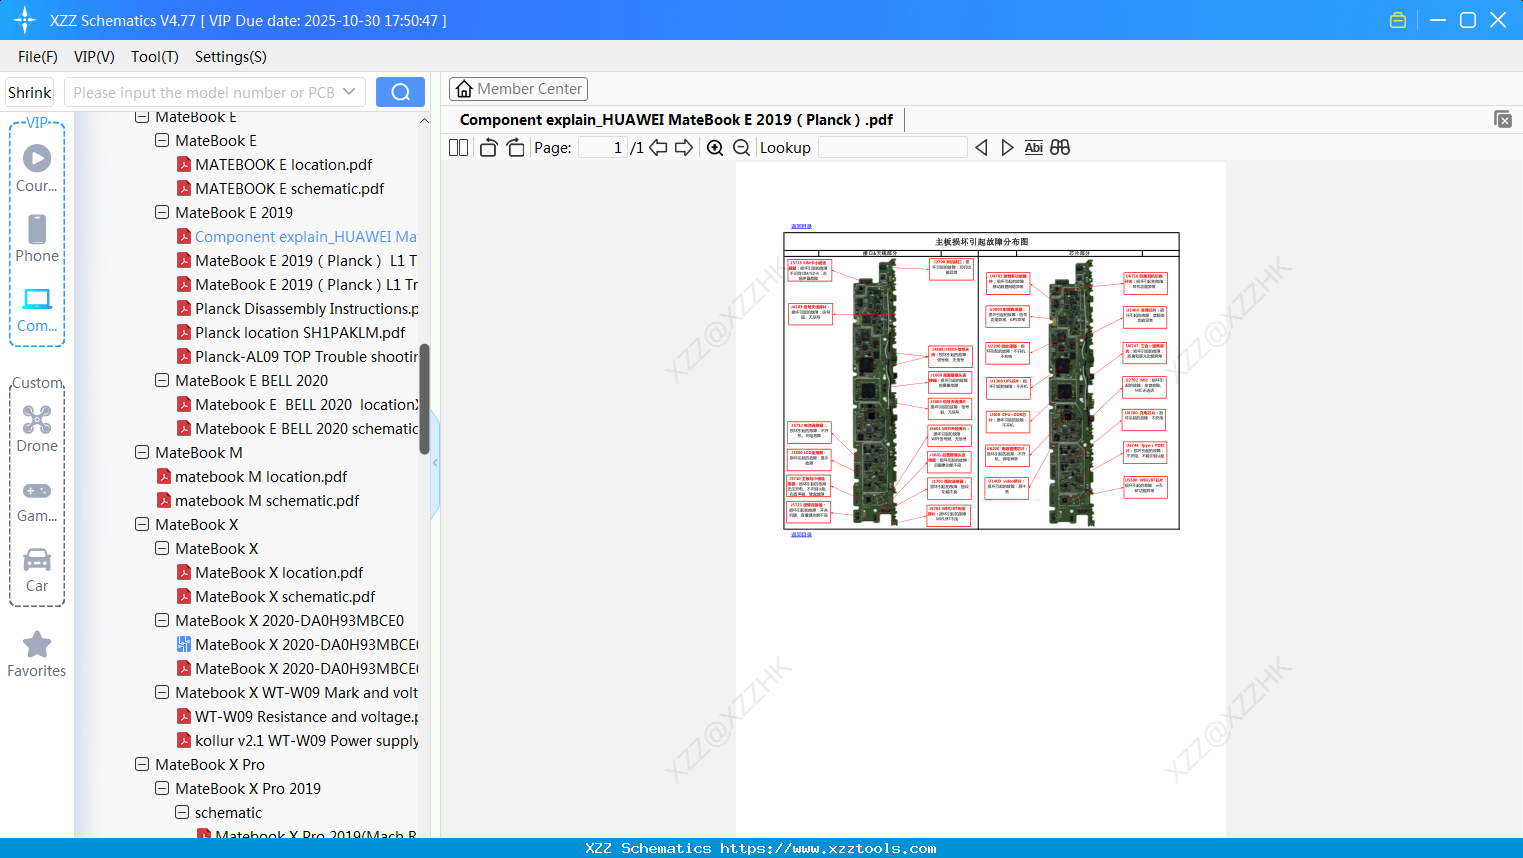Open Component explain_HUAWEI file in tree
Viewport: 1523px width, 858px height.
[x=305, y=237]
